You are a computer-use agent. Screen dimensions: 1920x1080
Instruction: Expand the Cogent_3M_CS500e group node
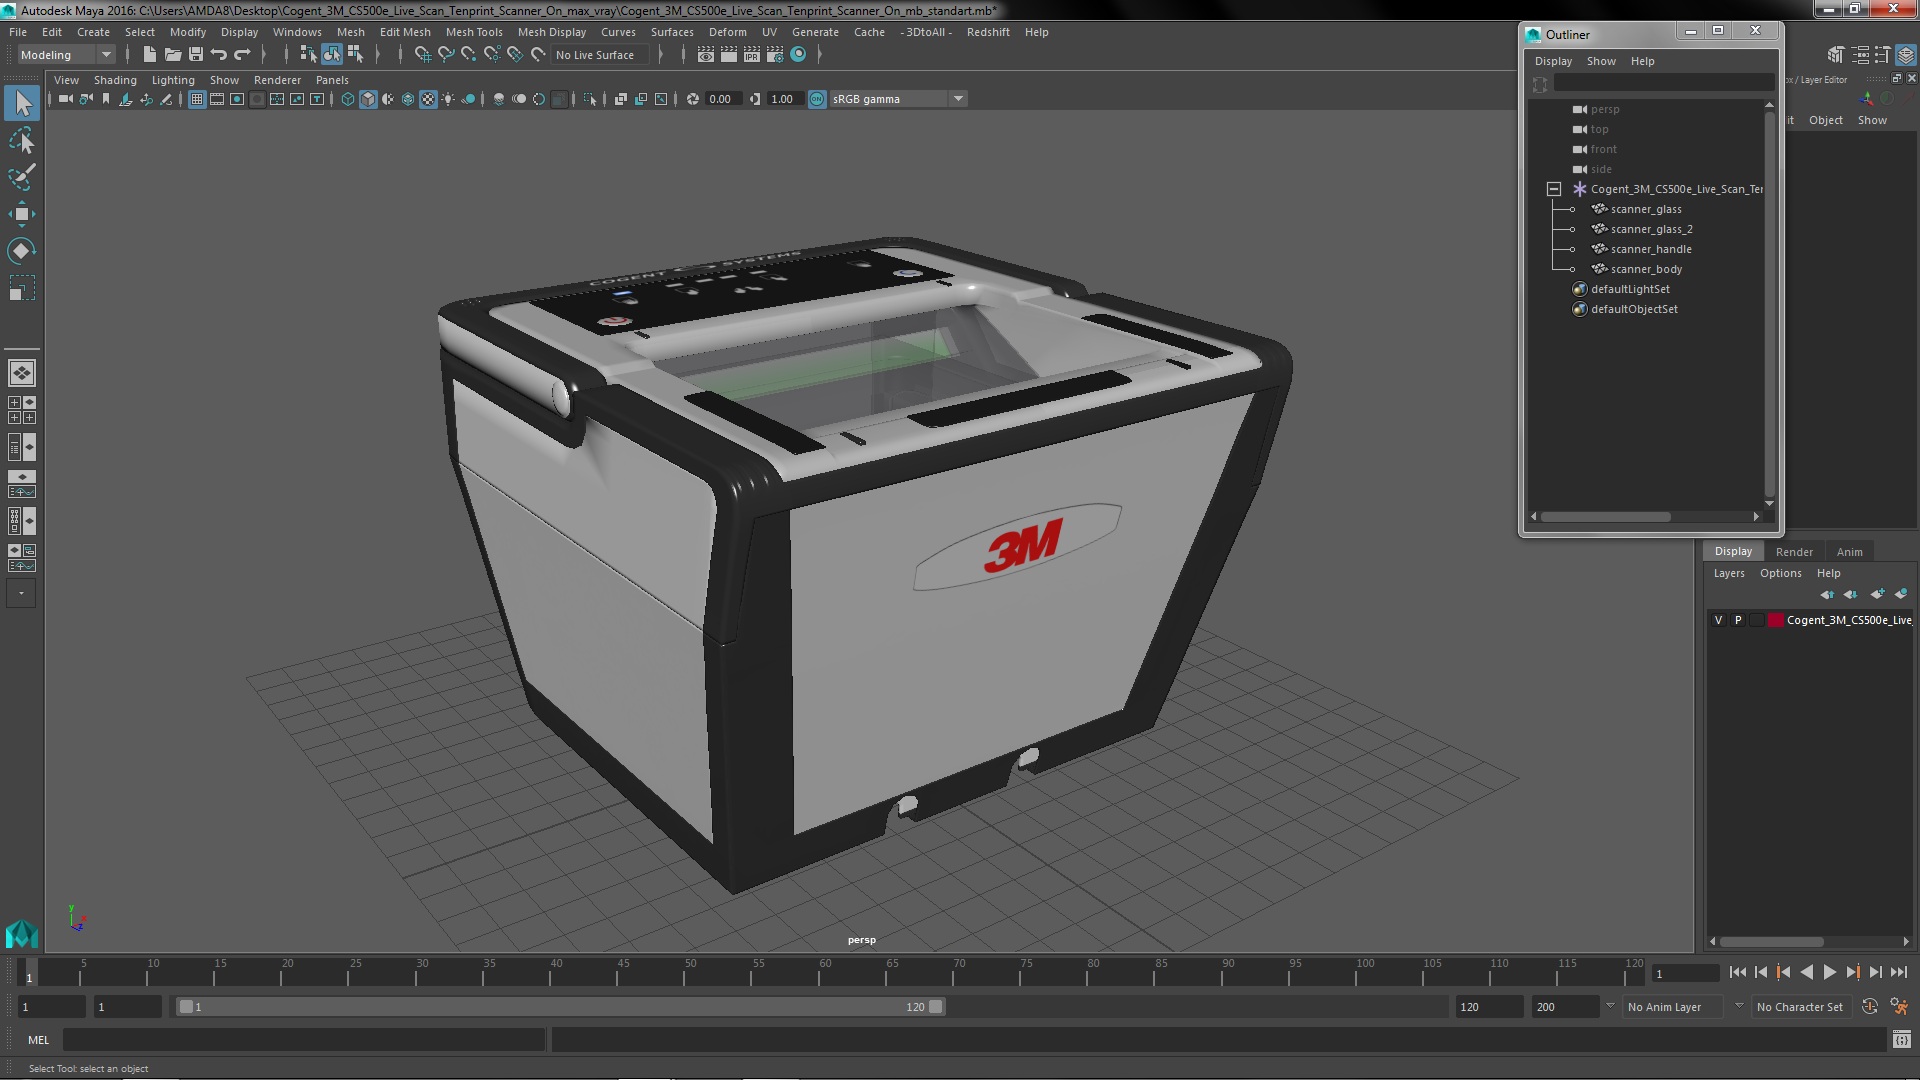click(x=1553, y=189)
